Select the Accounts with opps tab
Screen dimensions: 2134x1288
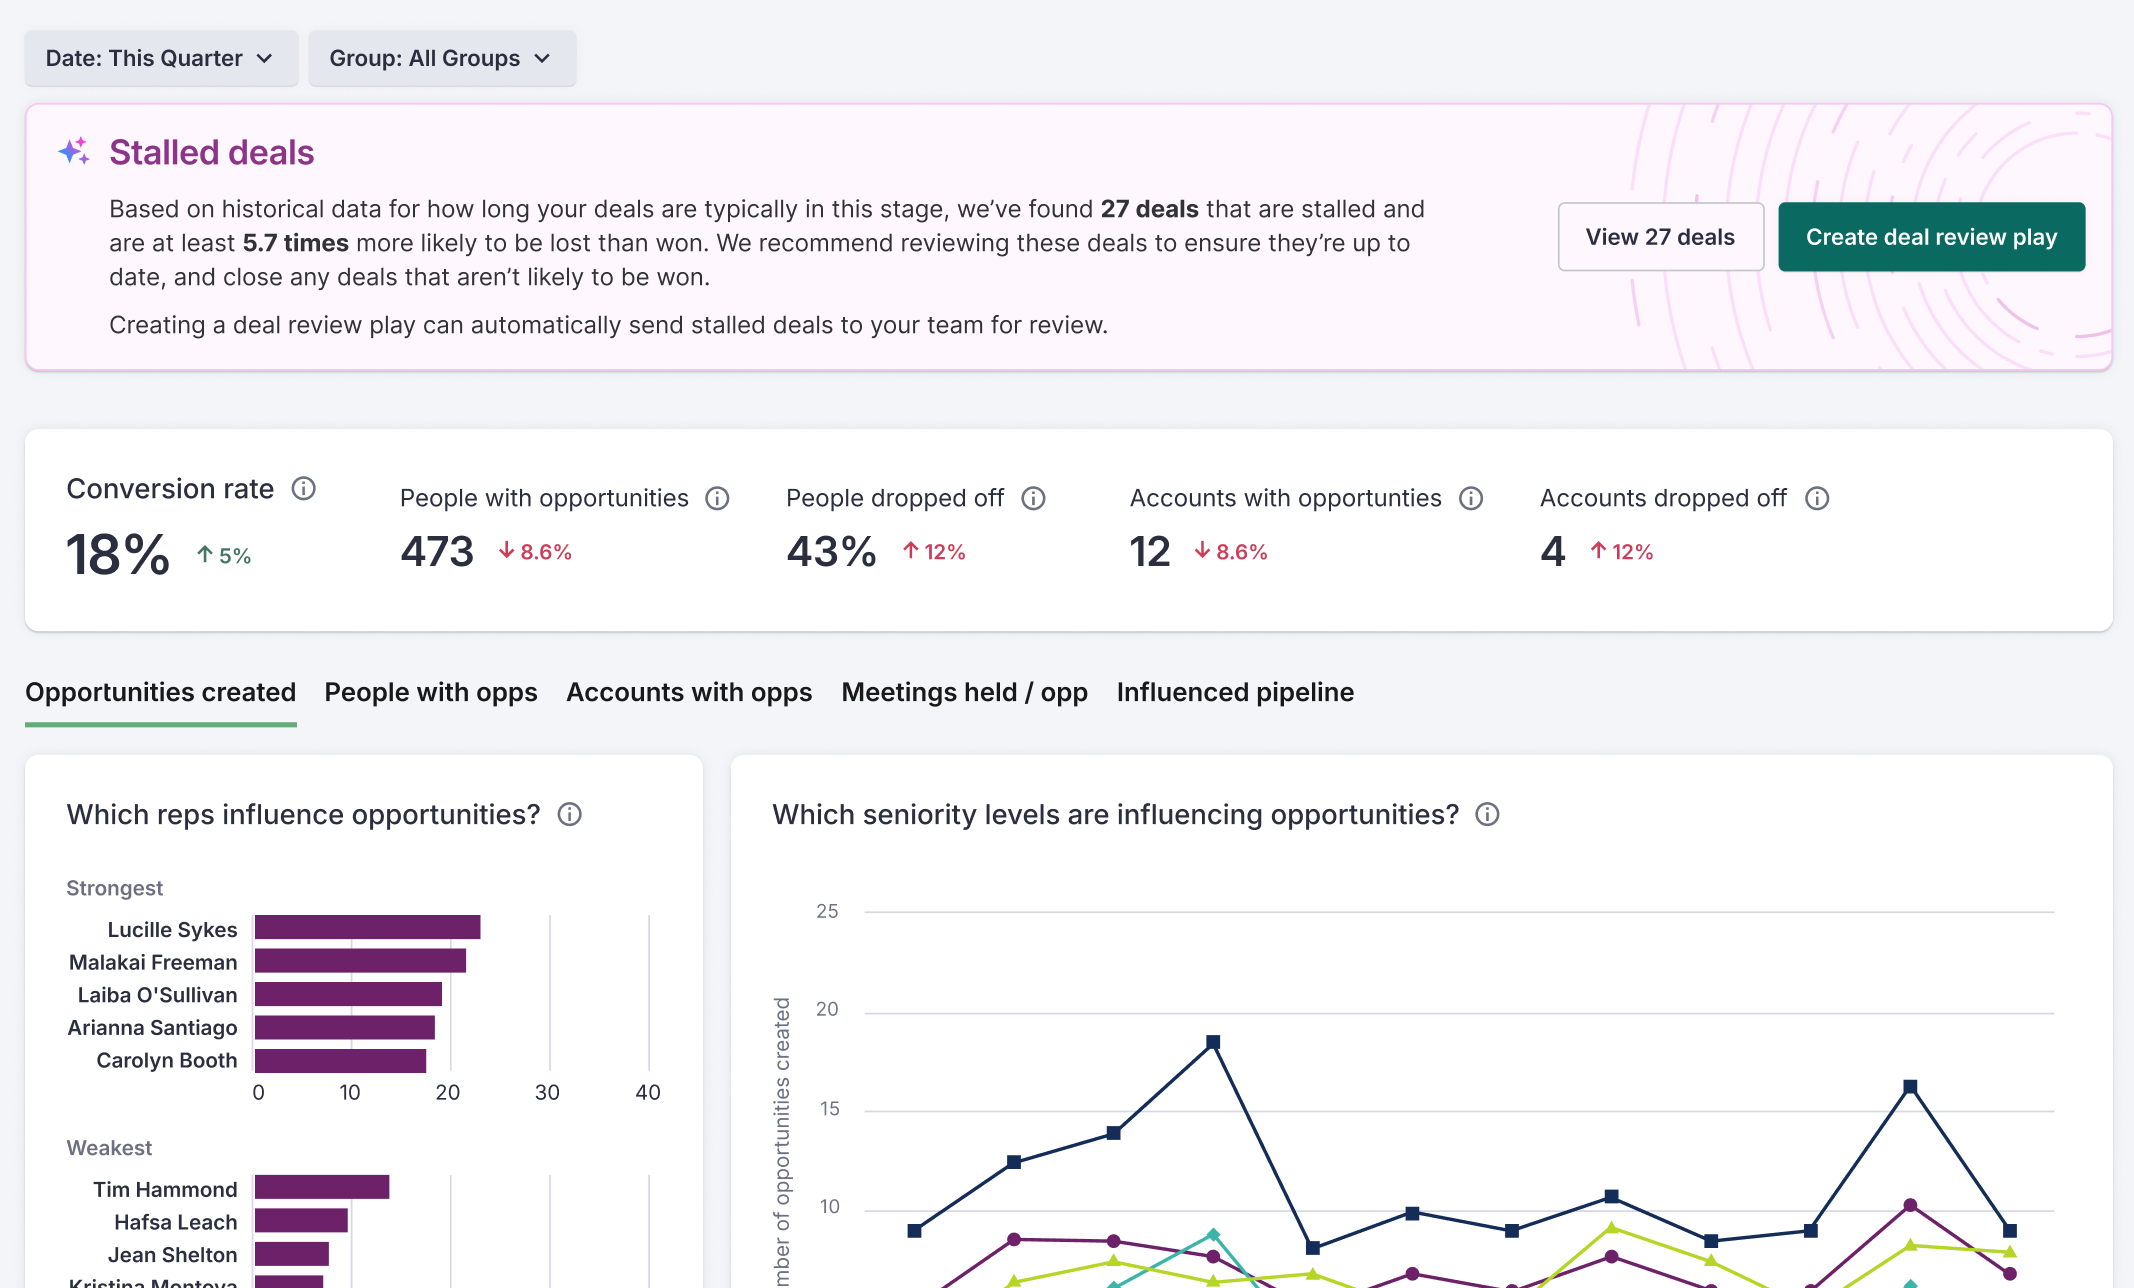point(688,692)
